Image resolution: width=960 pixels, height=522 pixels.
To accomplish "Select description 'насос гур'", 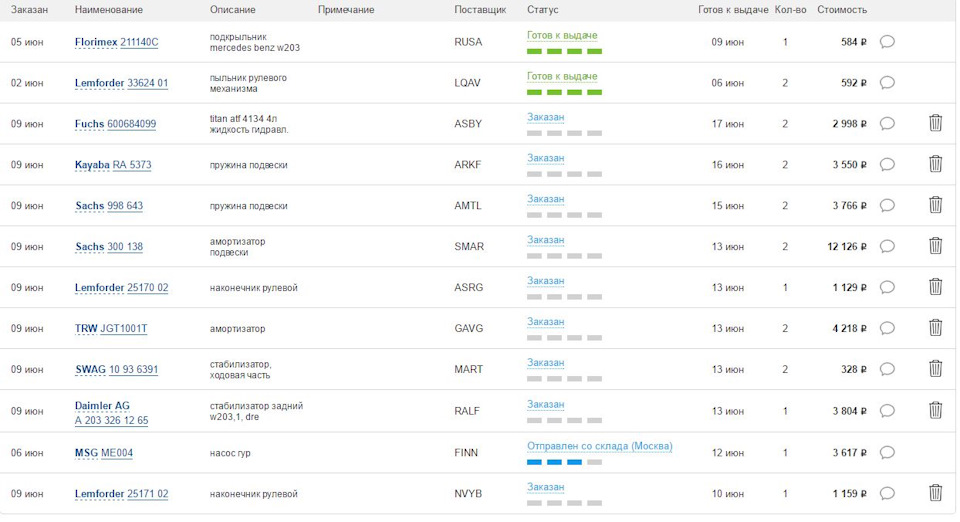I will [x=230, y=453].
